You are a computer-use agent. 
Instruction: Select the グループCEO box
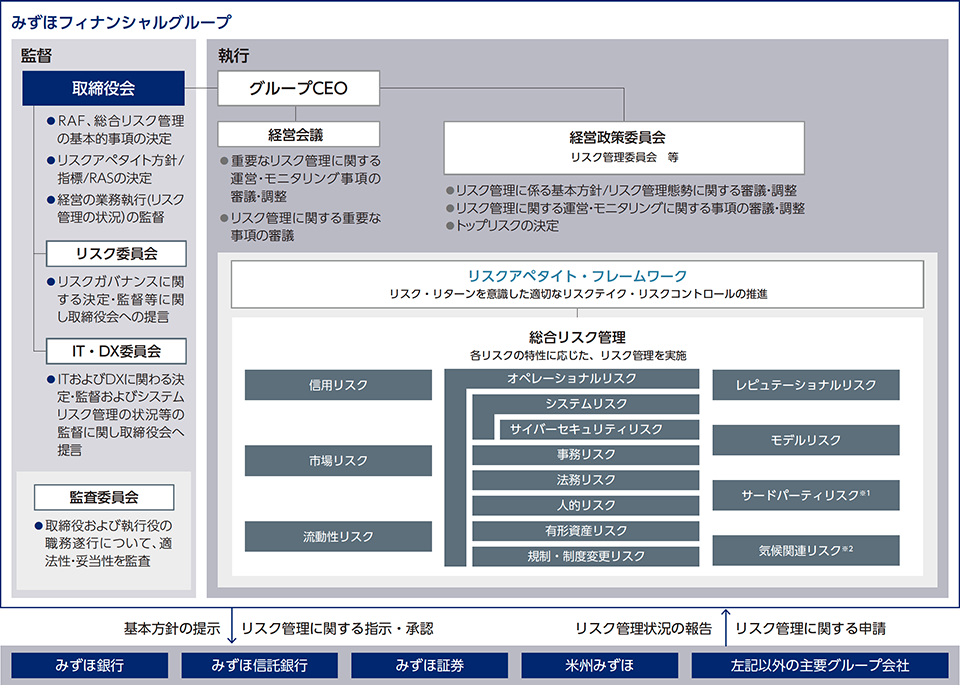[x=298, y=88]
